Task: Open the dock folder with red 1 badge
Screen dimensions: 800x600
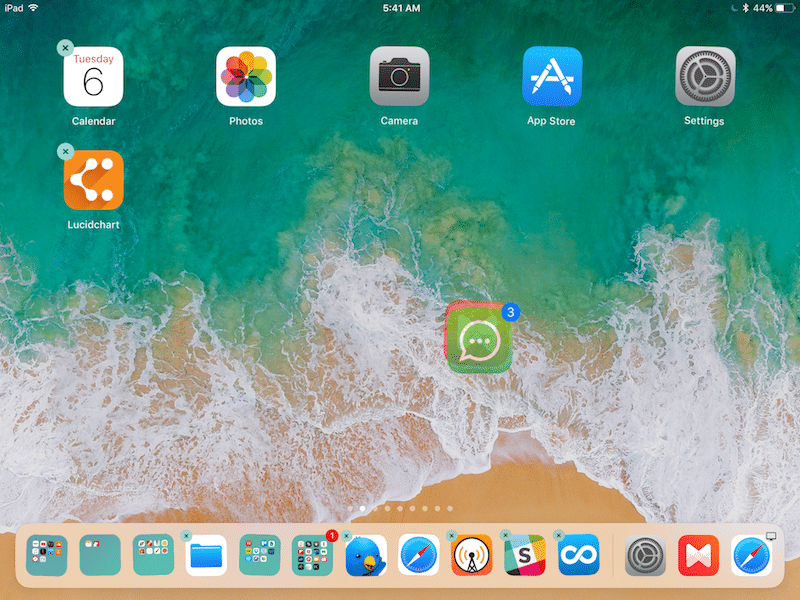Action: 312,555
